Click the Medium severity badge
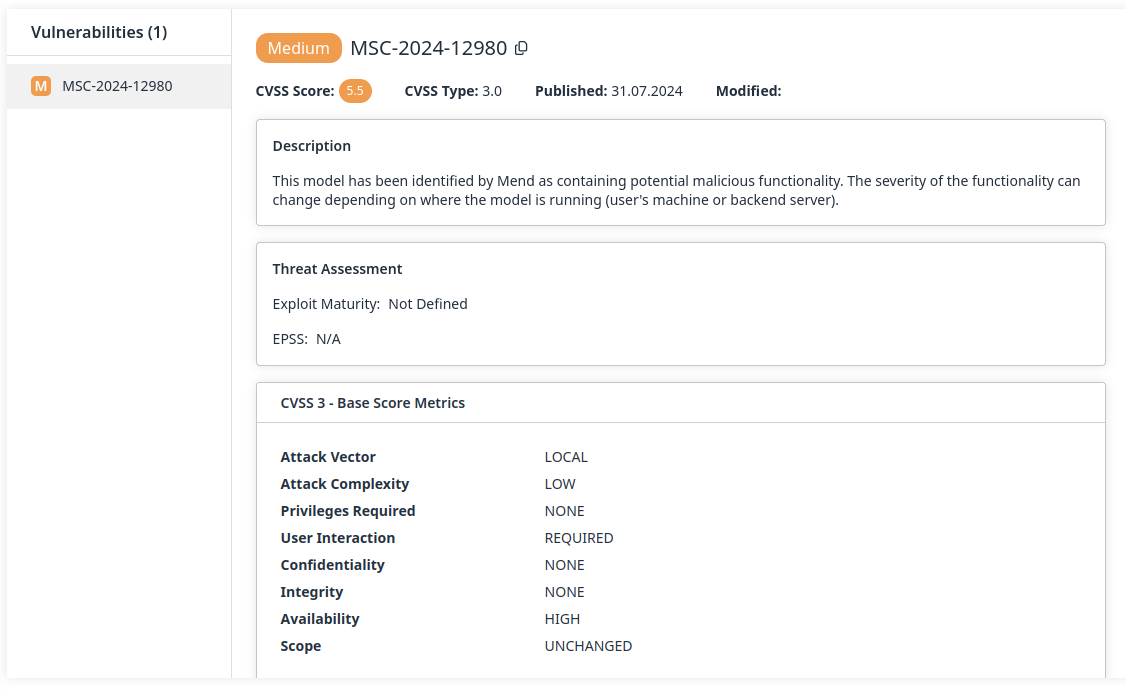 [298, 48]
